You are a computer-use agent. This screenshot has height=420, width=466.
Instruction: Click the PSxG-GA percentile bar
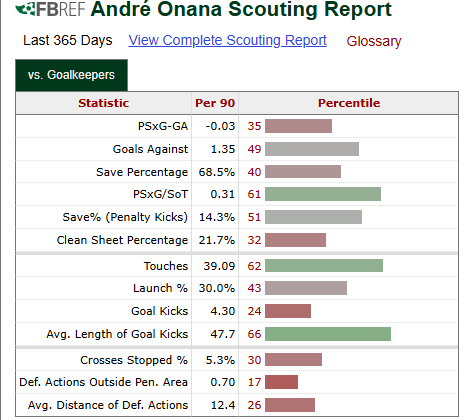click(x=298, y=126)
